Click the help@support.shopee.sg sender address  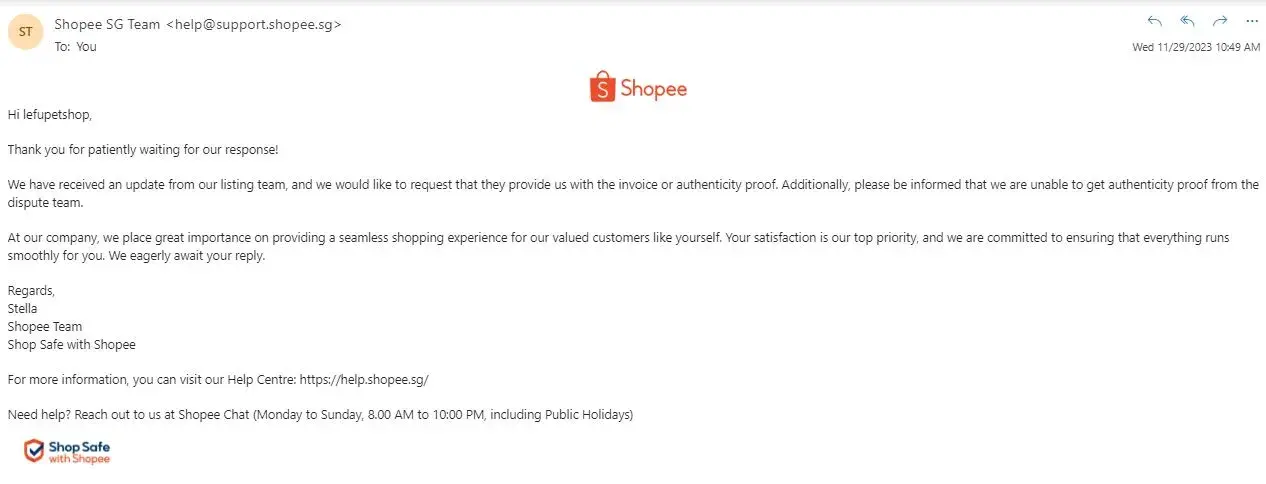pyautogui.click(x=254, y=24)
